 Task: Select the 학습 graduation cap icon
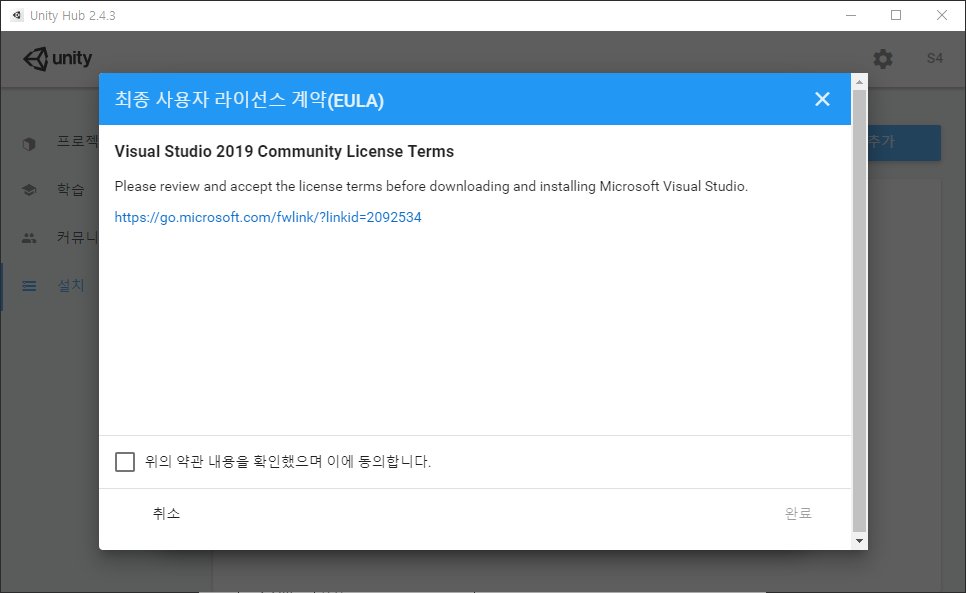coord(29,190)
